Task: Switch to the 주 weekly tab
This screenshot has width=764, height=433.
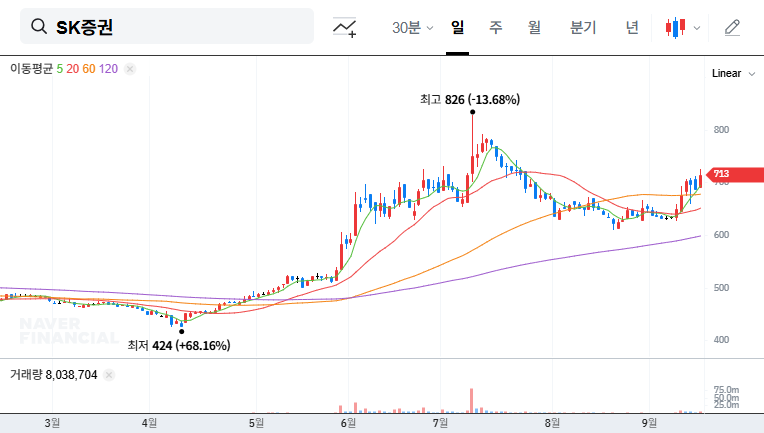Action: point(496,27)
